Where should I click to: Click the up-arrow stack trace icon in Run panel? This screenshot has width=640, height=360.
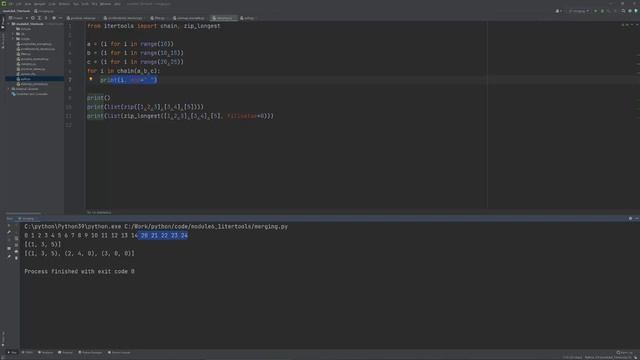coord(16,225)
